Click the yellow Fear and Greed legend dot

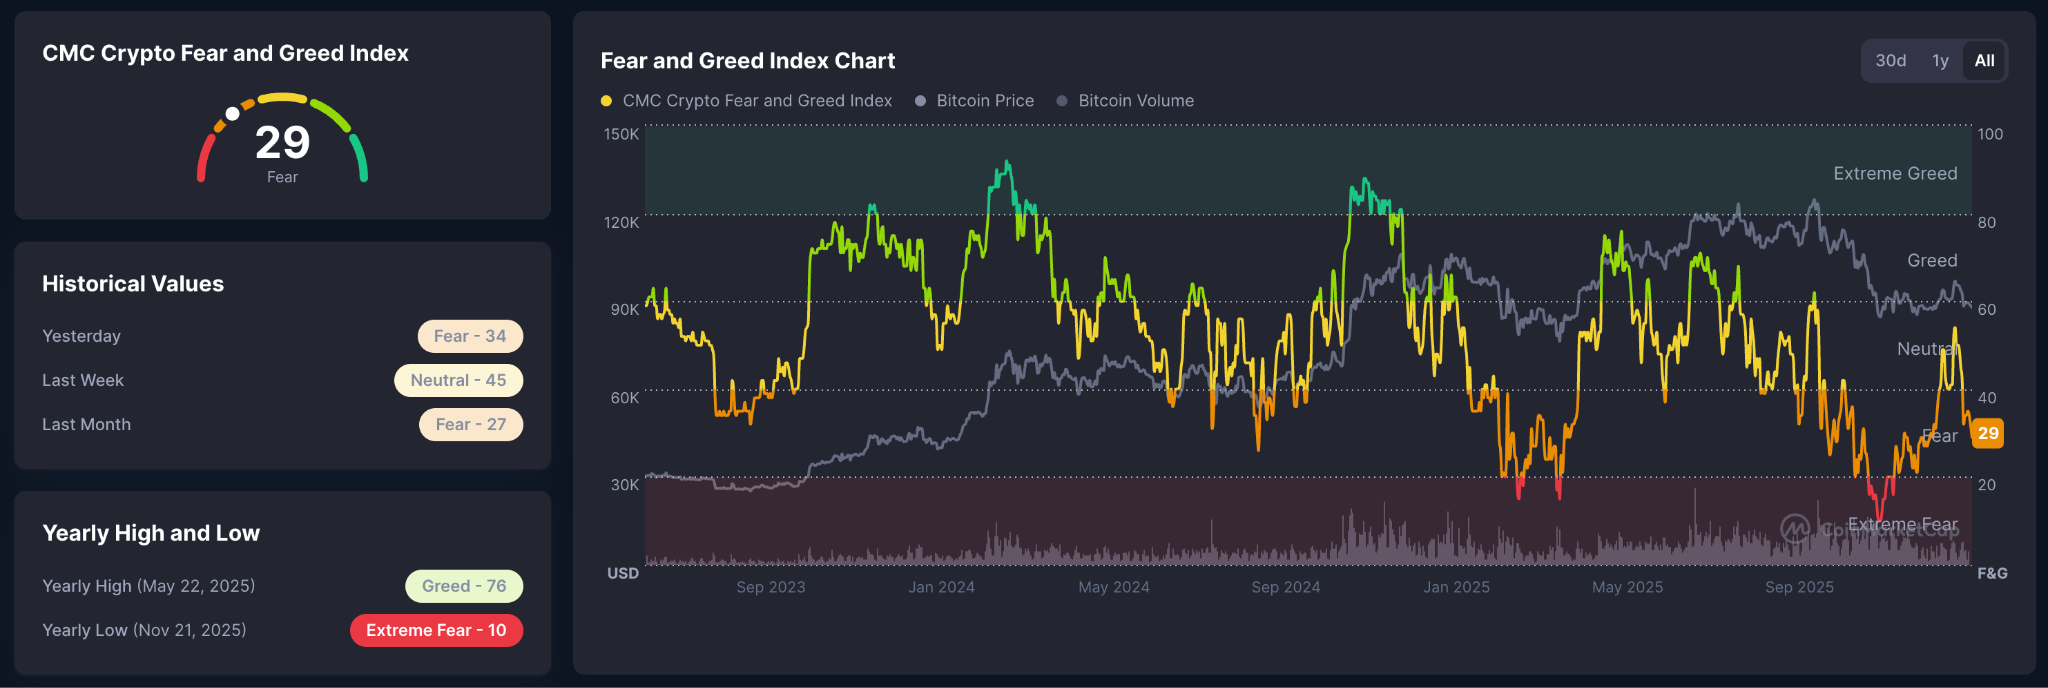[606, 101]
